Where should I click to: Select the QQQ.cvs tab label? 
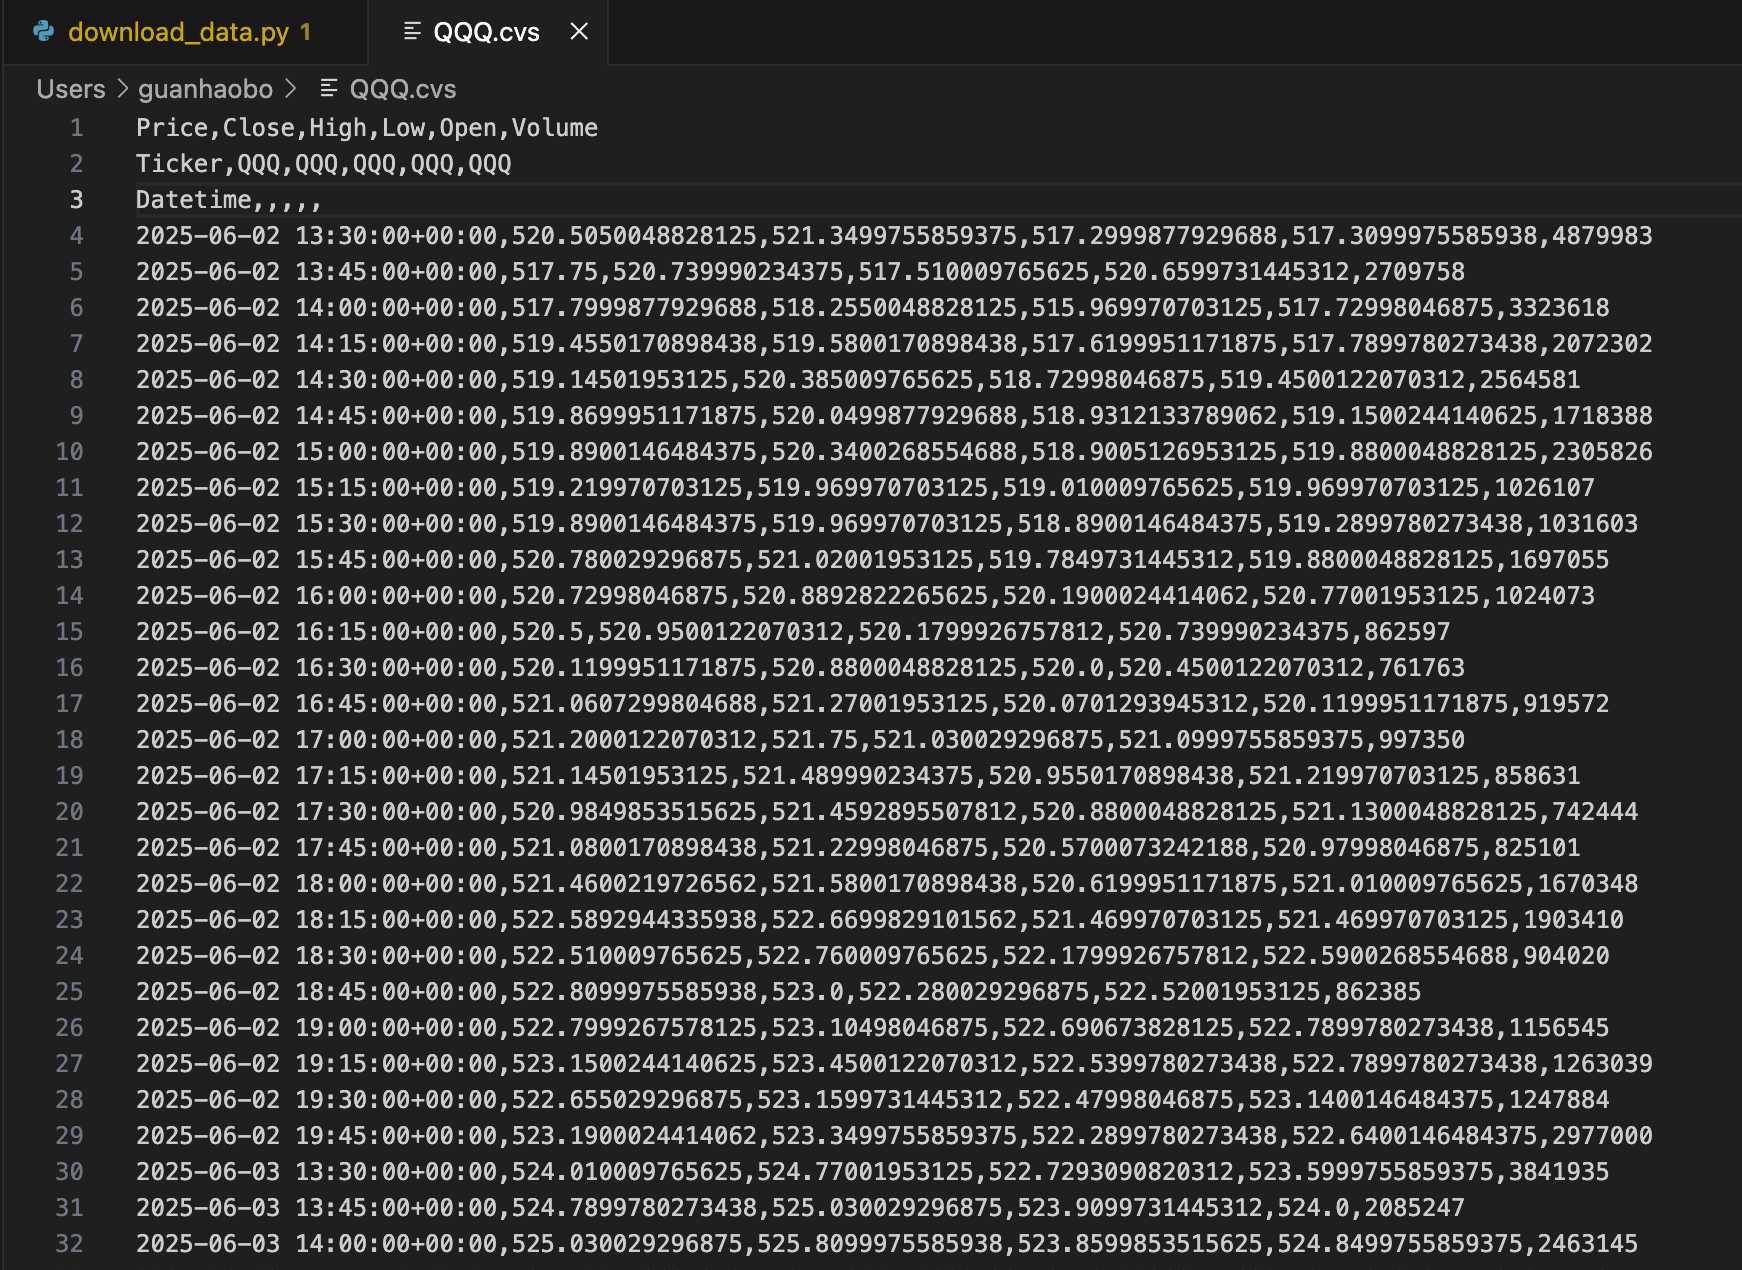(486, 32)
